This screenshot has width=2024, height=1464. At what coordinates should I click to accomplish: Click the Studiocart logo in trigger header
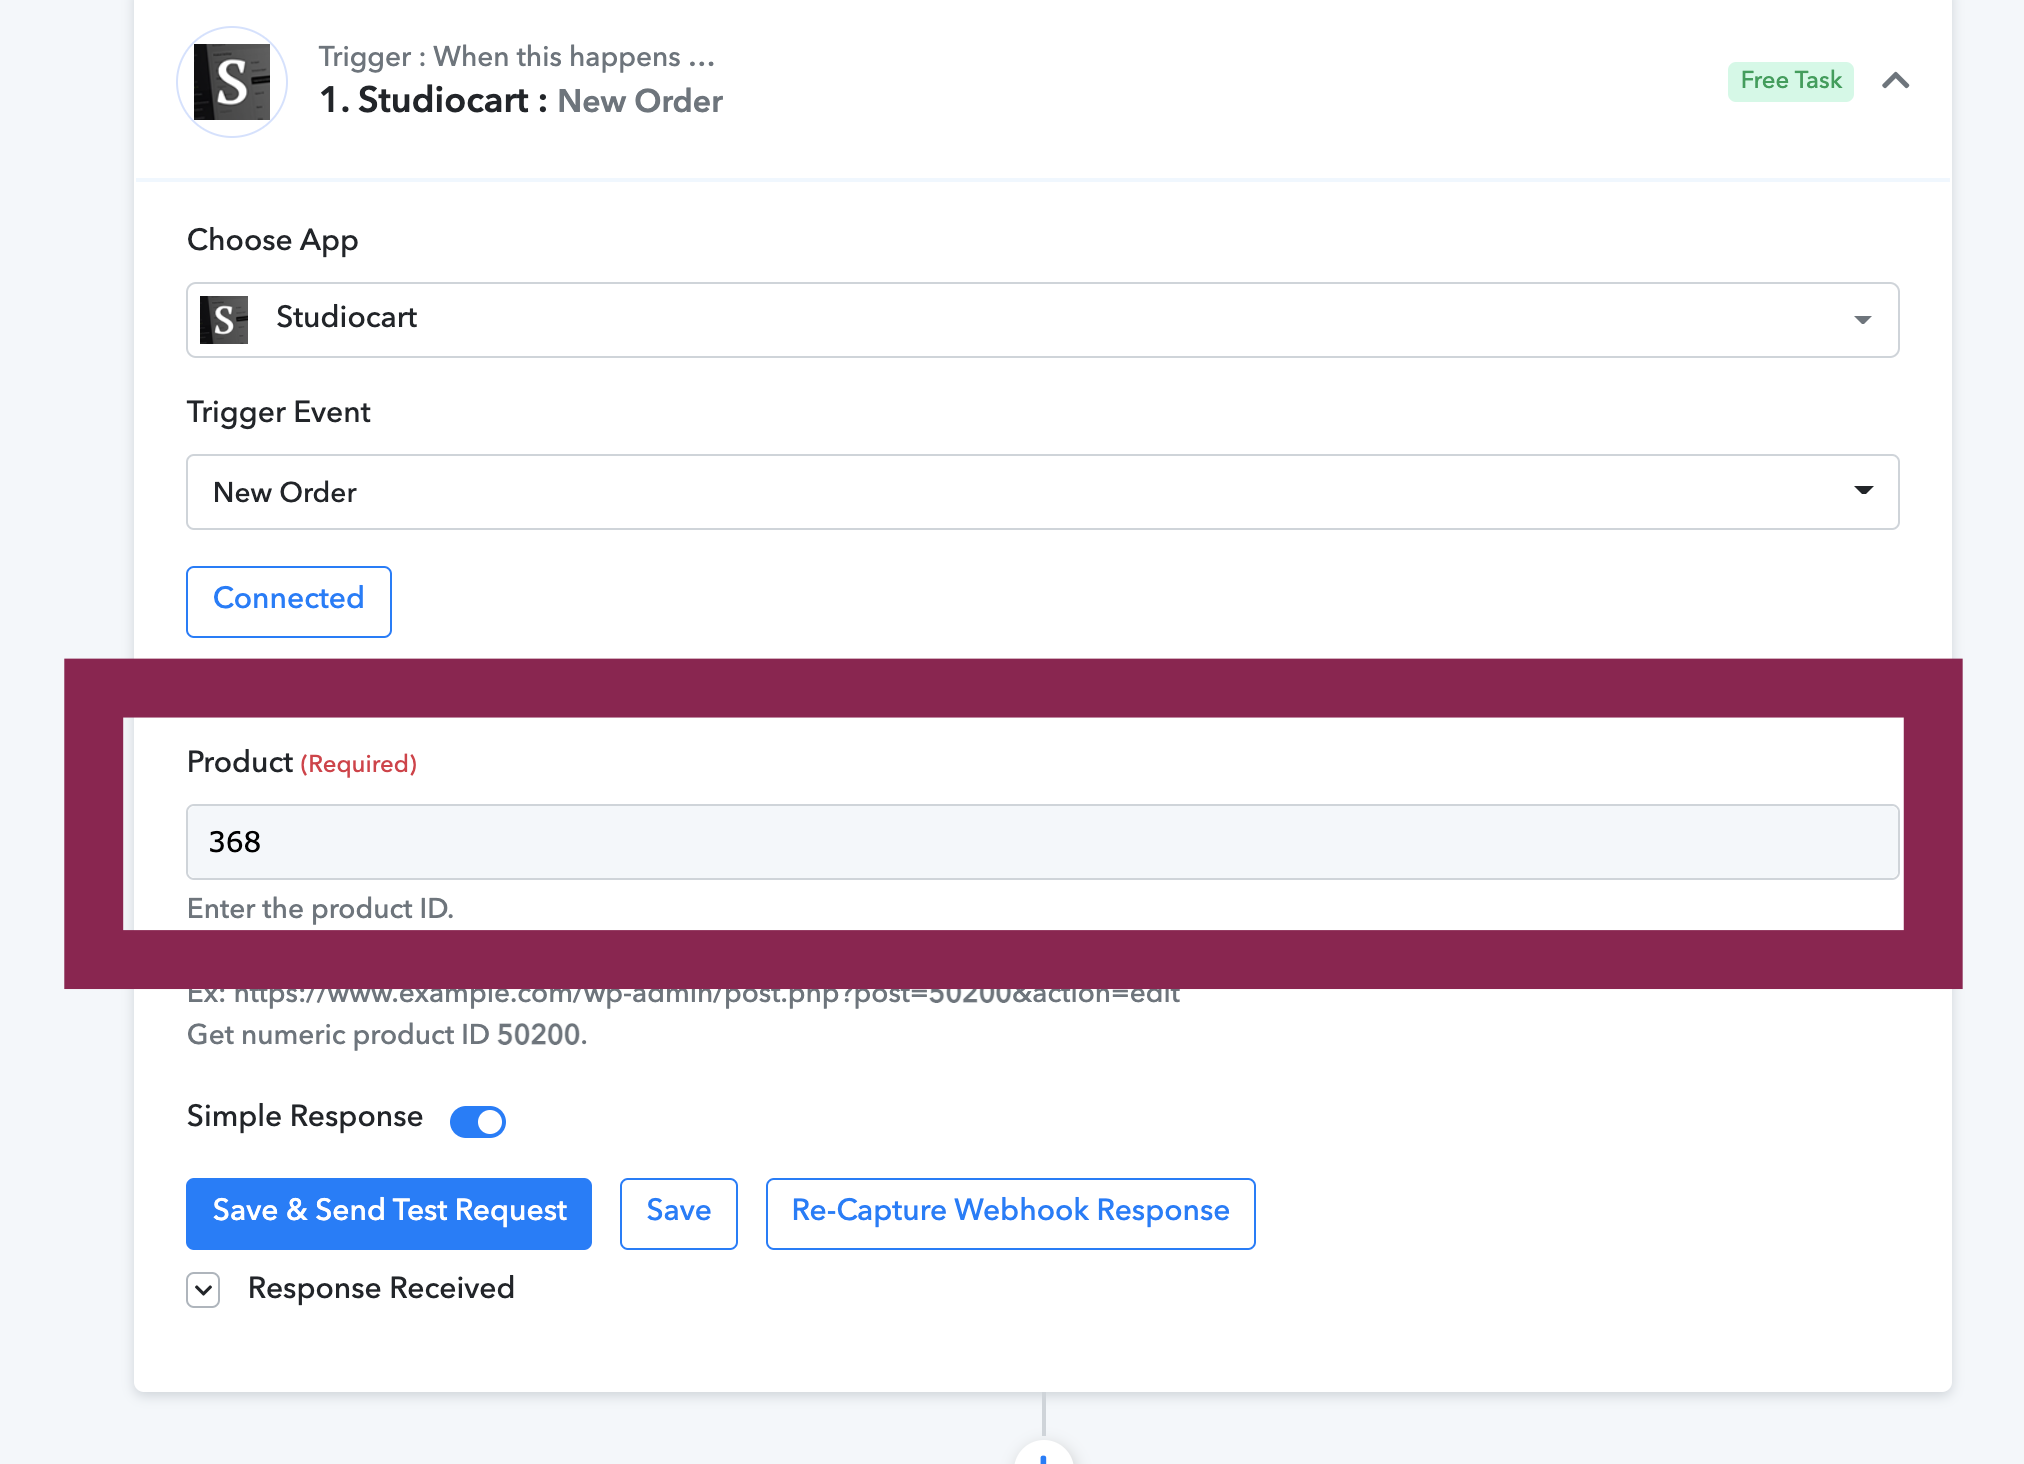pyautogui.click(x=232, y=82)
